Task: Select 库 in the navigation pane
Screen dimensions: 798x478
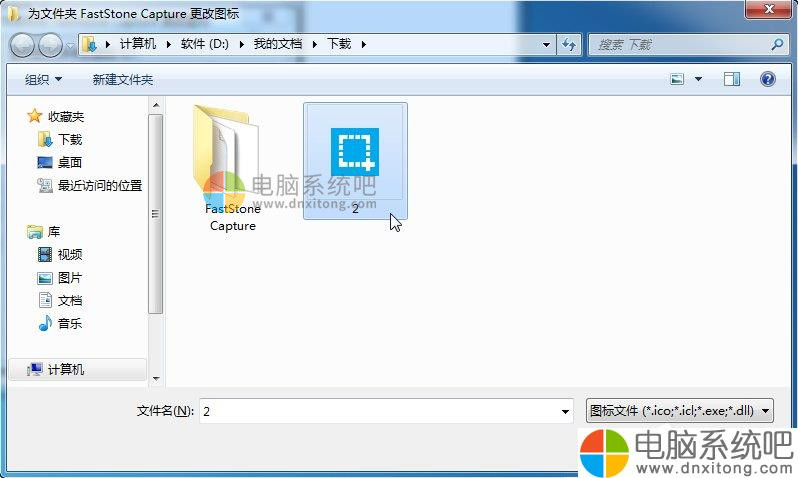Action: [x=54, y=232]
